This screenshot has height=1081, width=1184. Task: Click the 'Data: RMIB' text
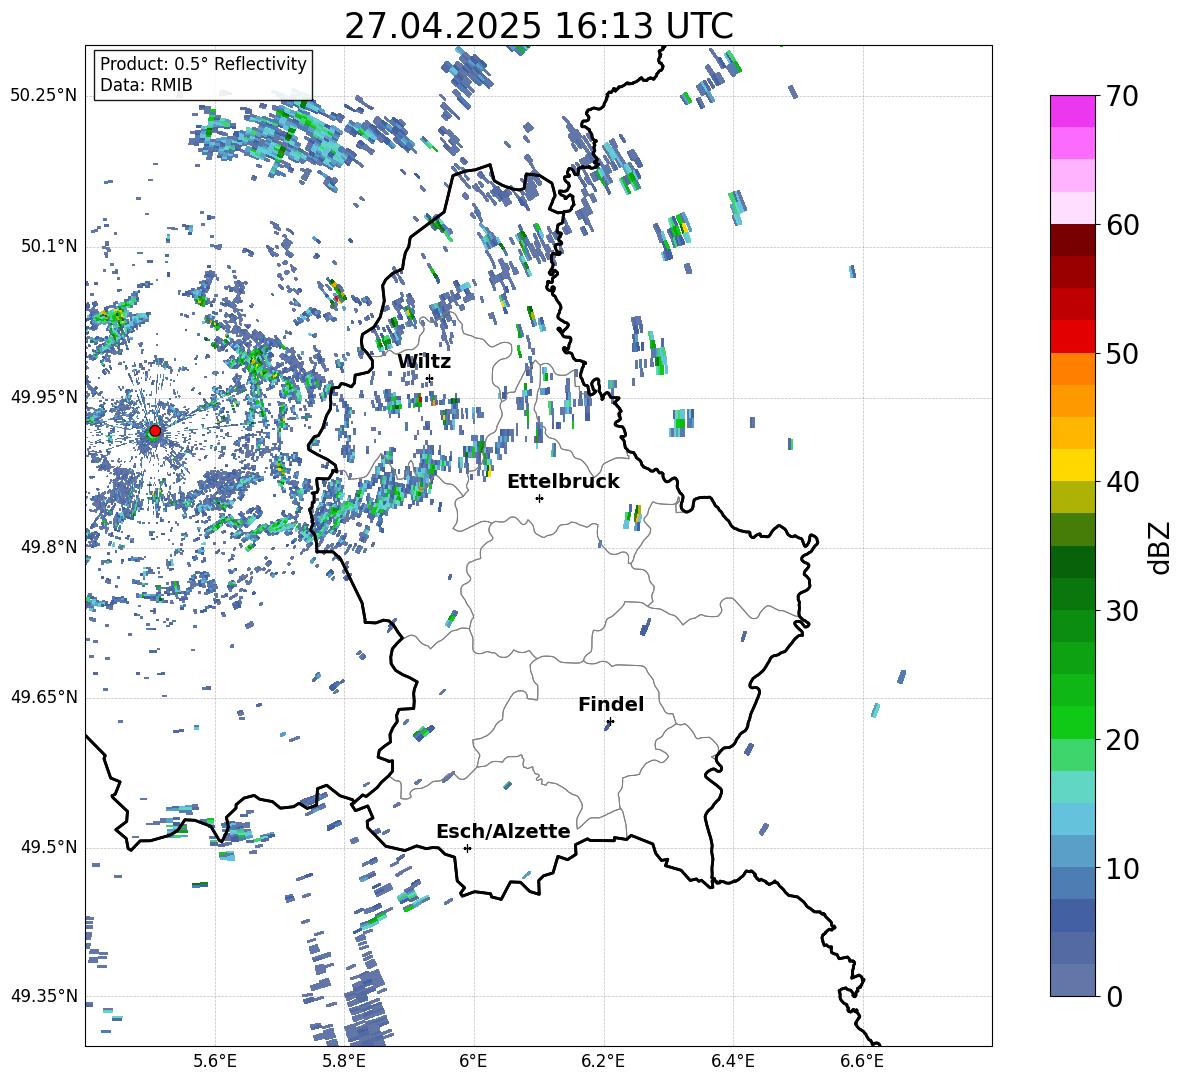tap(146, 85)
